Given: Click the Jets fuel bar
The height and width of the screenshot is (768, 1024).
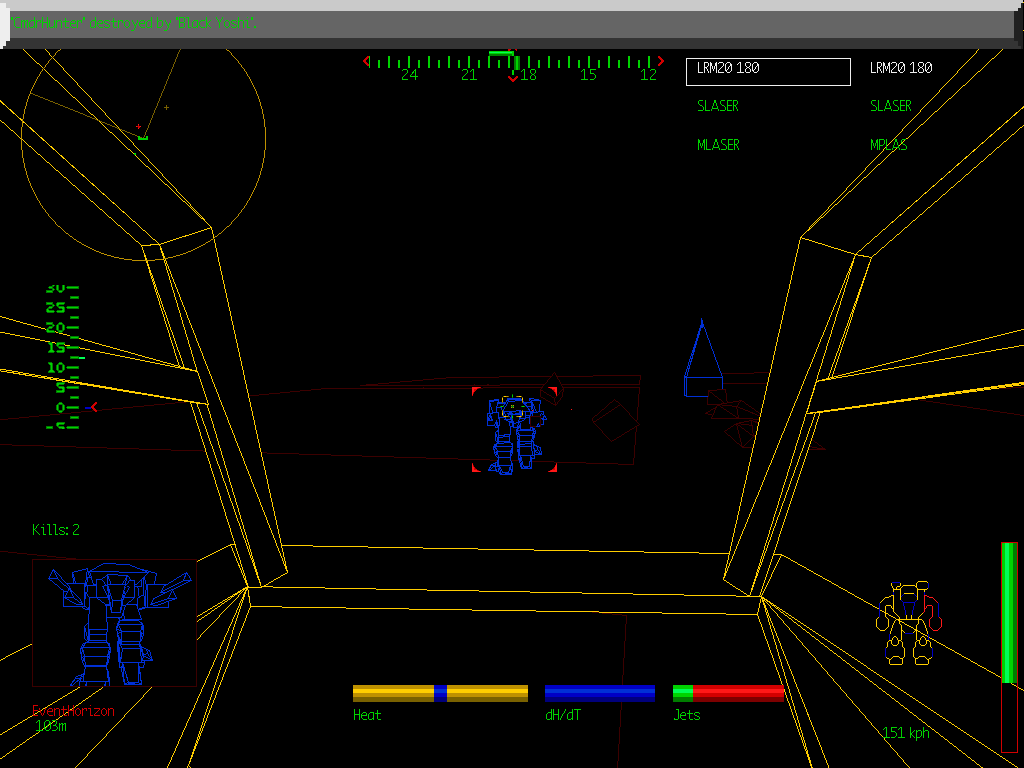Looking at the screenshot, I should (728, 693).
